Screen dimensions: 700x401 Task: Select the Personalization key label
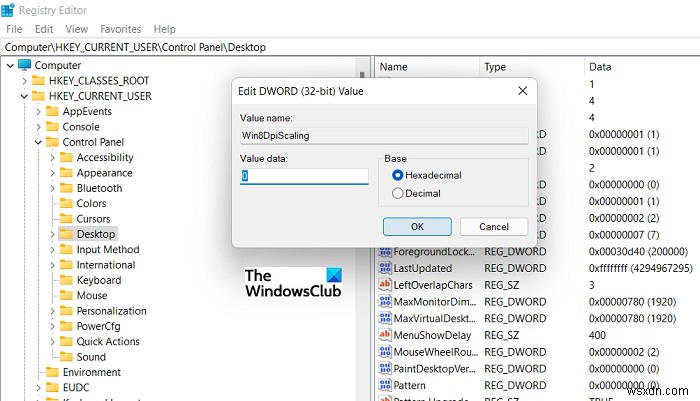pos(112,311)
